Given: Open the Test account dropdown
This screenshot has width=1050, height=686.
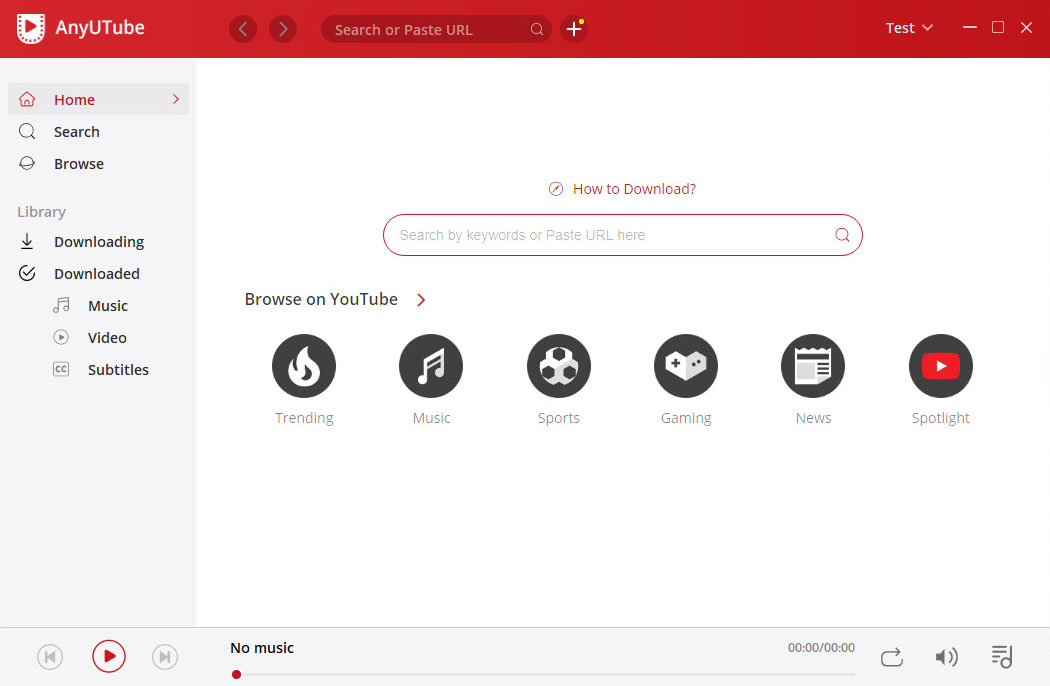Looking at the screenshot, I should (x=909, y=28).
